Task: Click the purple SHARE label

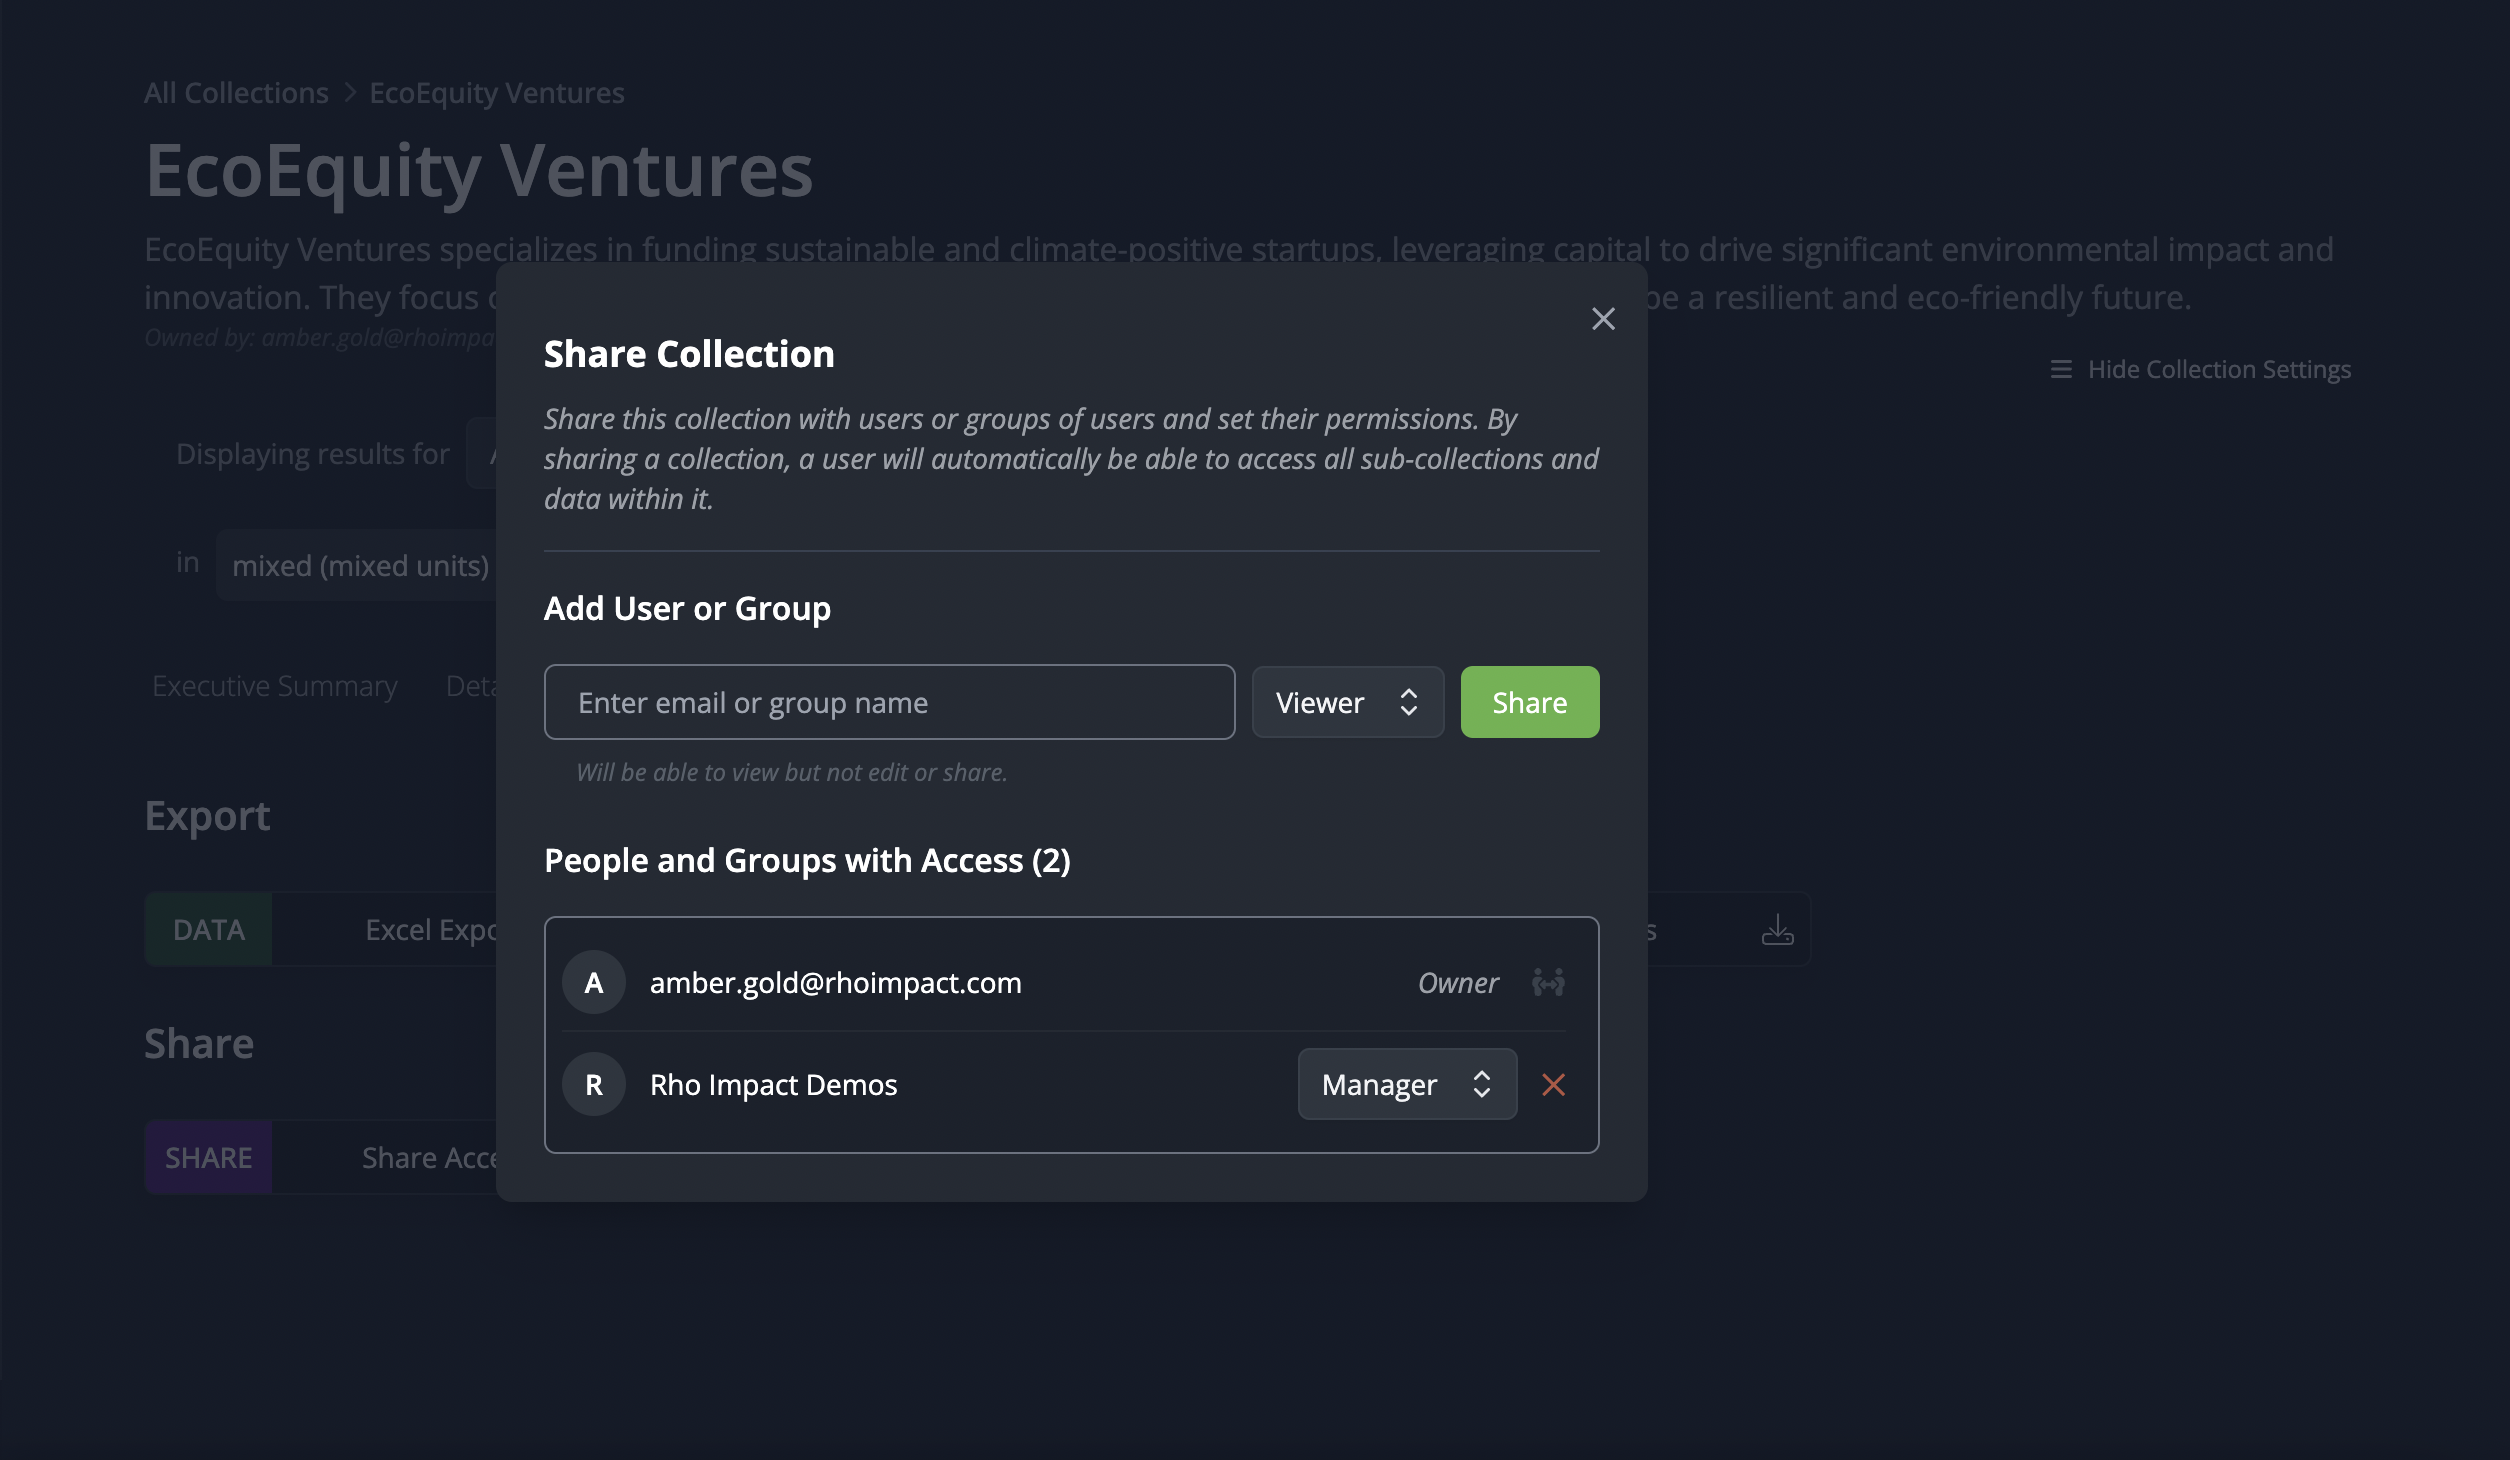Action: (208, 1158)
